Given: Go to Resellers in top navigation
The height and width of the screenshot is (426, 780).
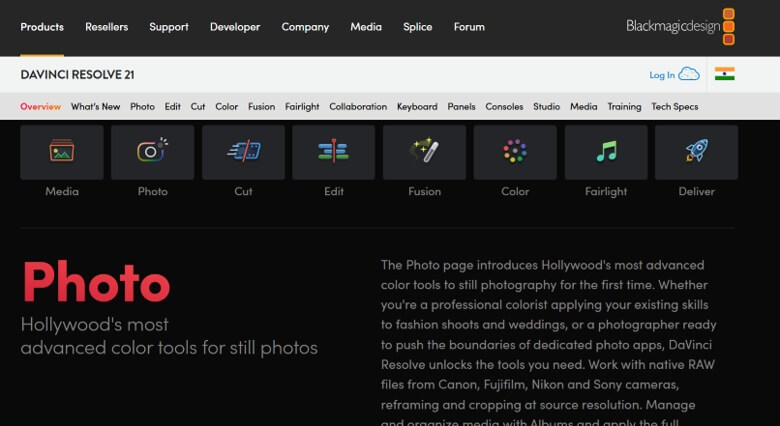Looking at the screenshot, I should [x=106, y=27].
